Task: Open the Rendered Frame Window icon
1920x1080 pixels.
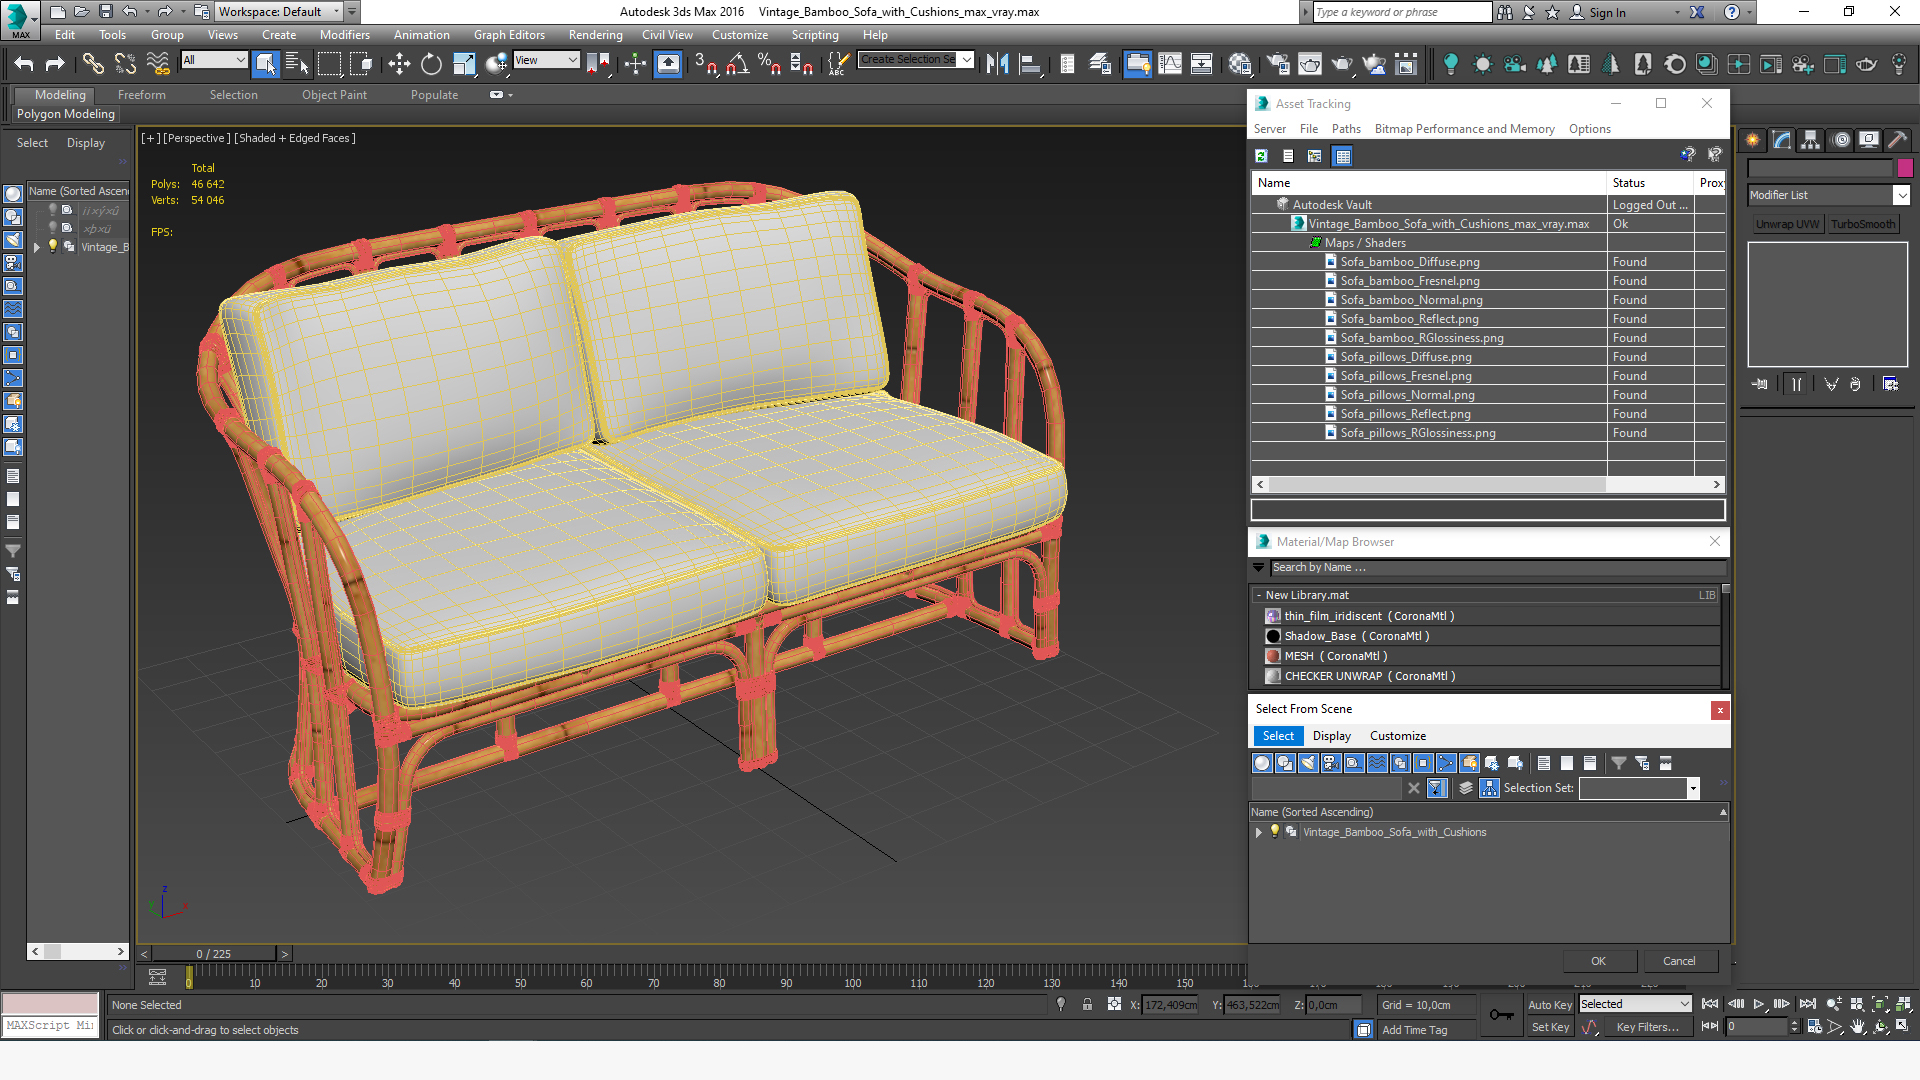Action: [1310, 64]
